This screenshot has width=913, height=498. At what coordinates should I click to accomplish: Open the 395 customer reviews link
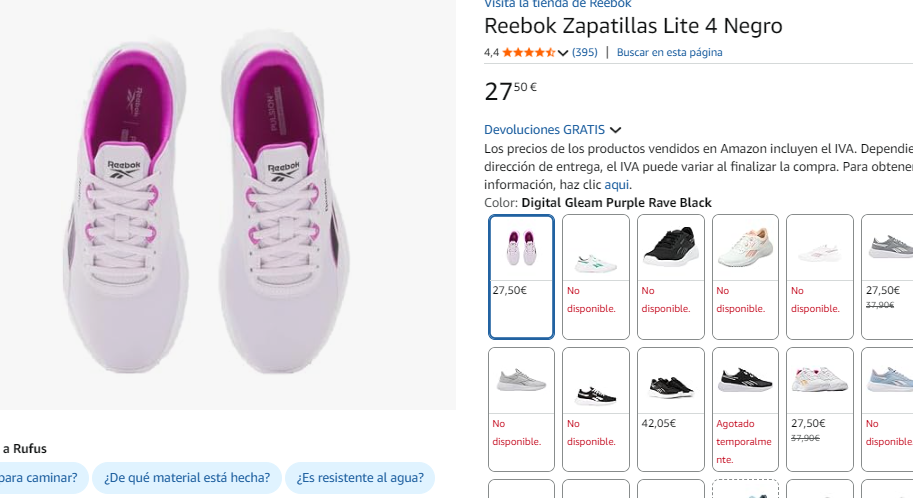coord(585,52)
